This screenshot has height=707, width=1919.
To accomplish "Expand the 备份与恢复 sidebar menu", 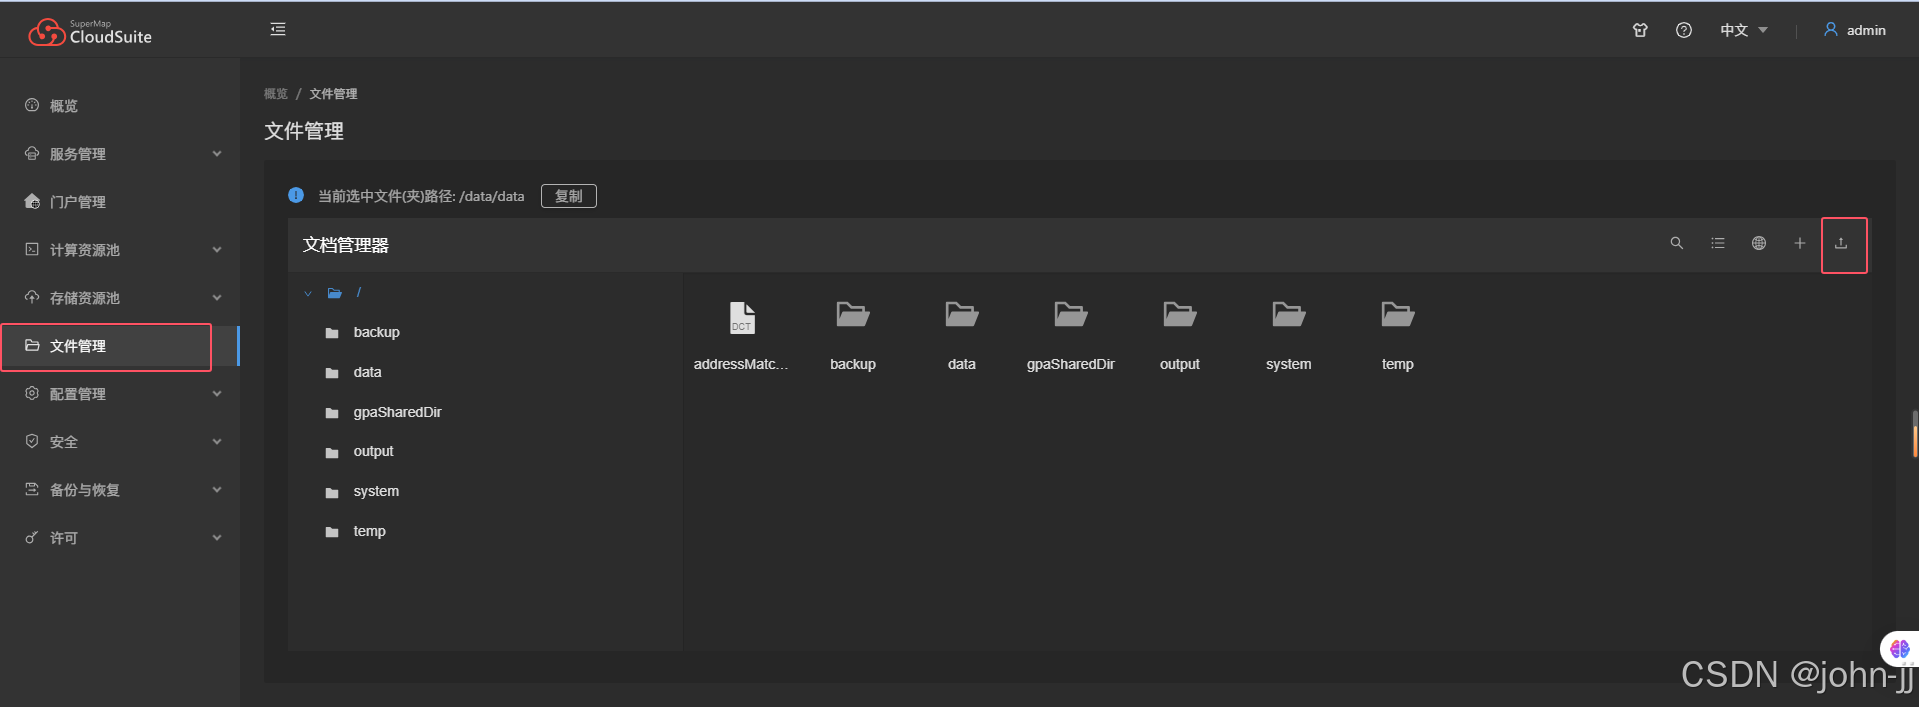I will coord(120,490).
